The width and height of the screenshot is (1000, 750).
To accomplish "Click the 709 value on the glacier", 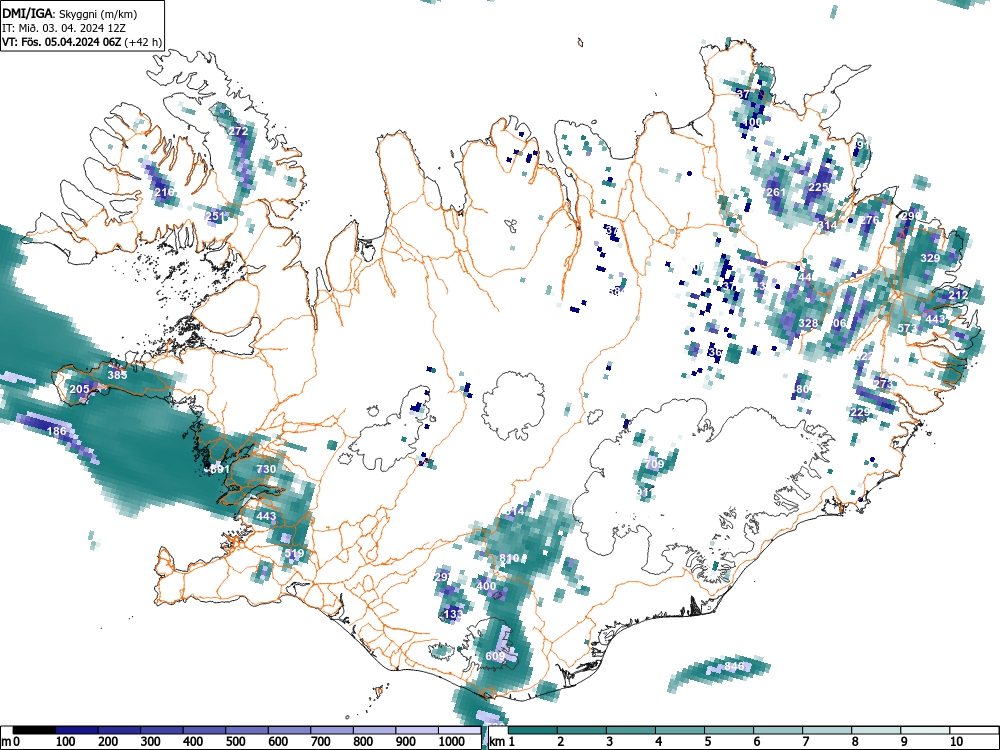I will 654,464.
